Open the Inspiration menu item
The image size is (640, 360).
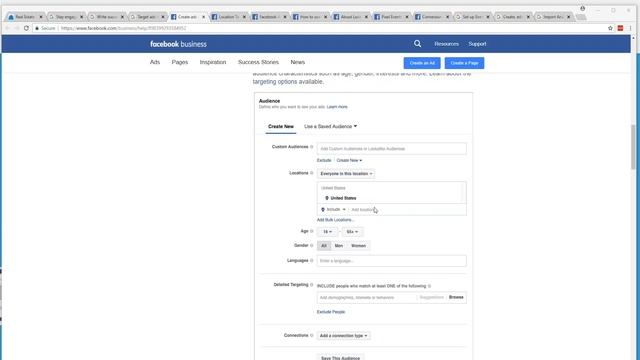click(213, 62)
